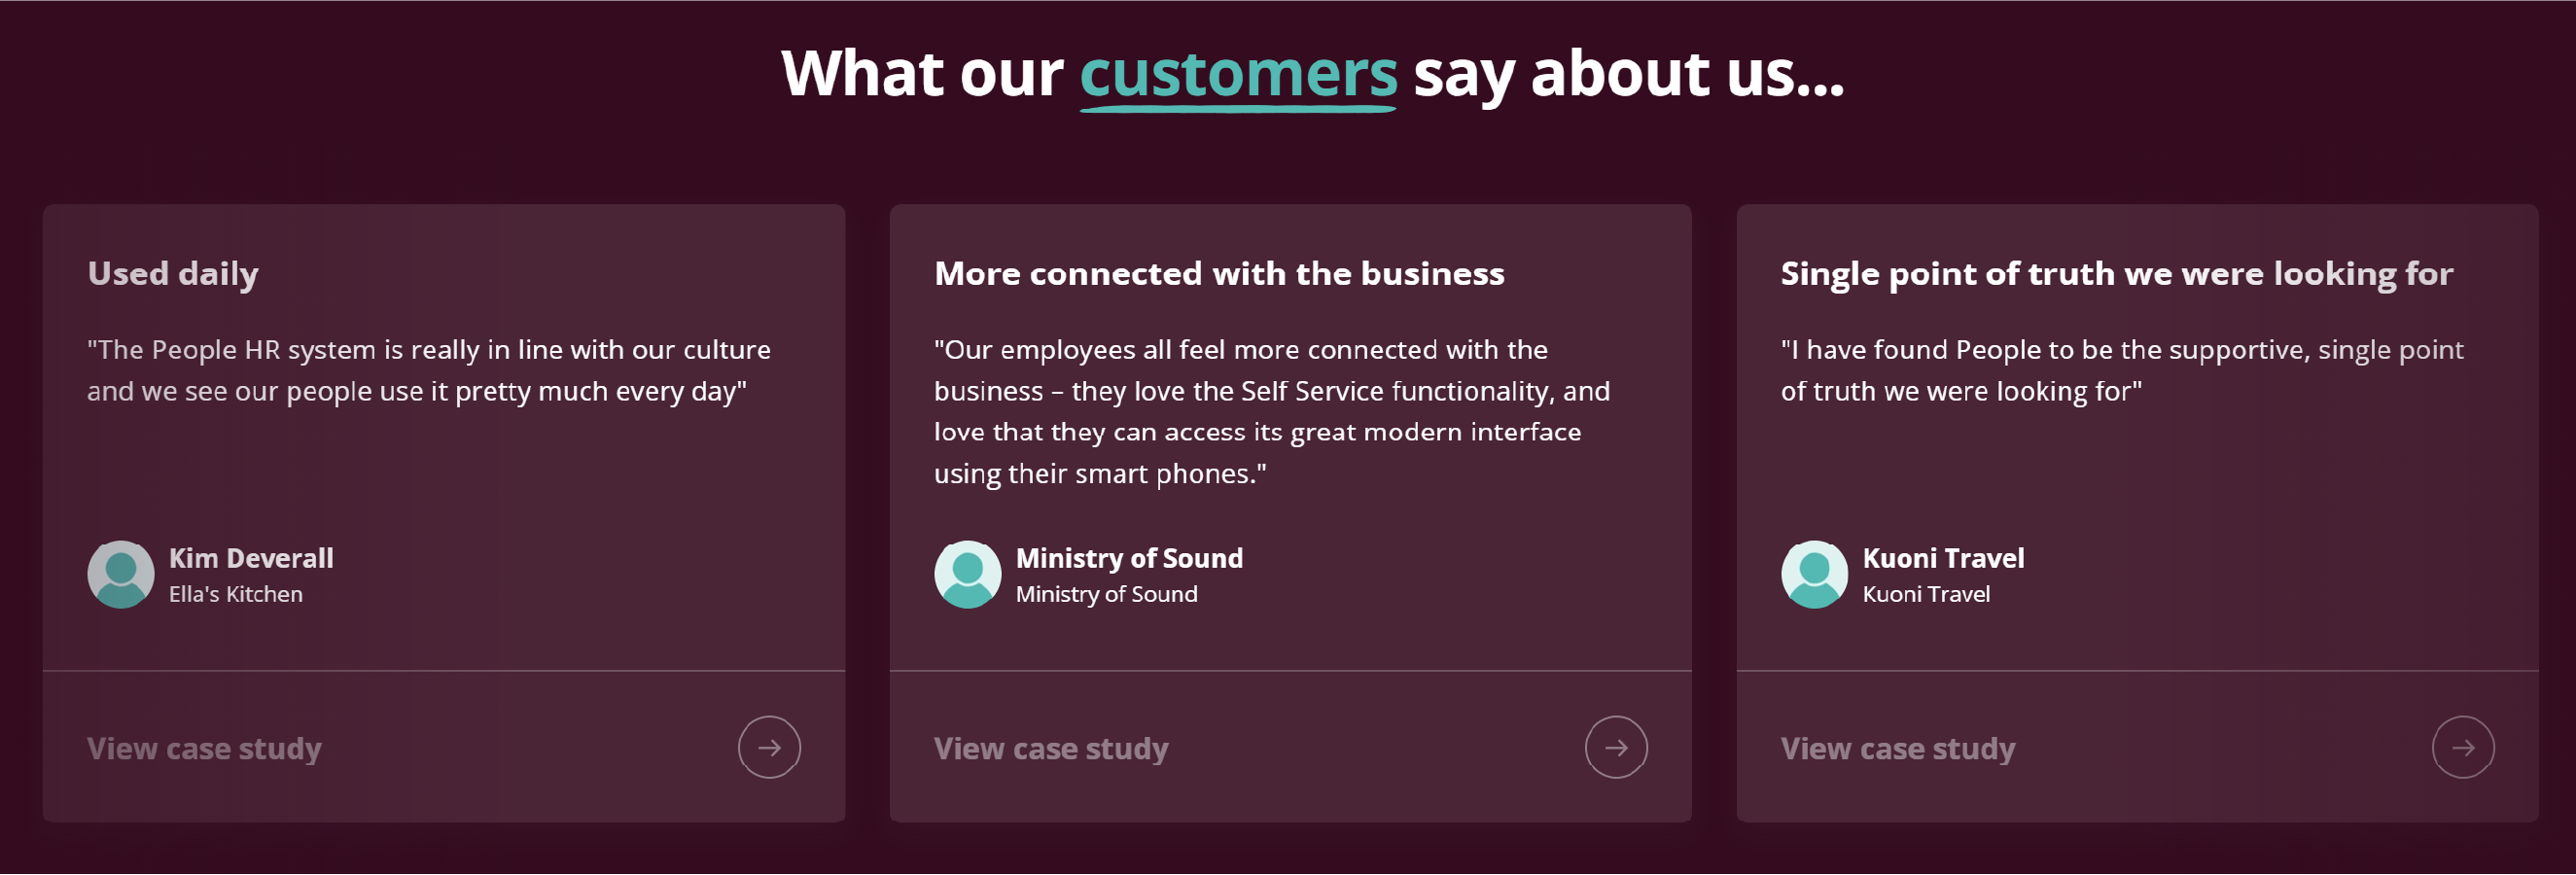
Task: Click the arrow icon on Used daily card
Action: pos(769,748)
